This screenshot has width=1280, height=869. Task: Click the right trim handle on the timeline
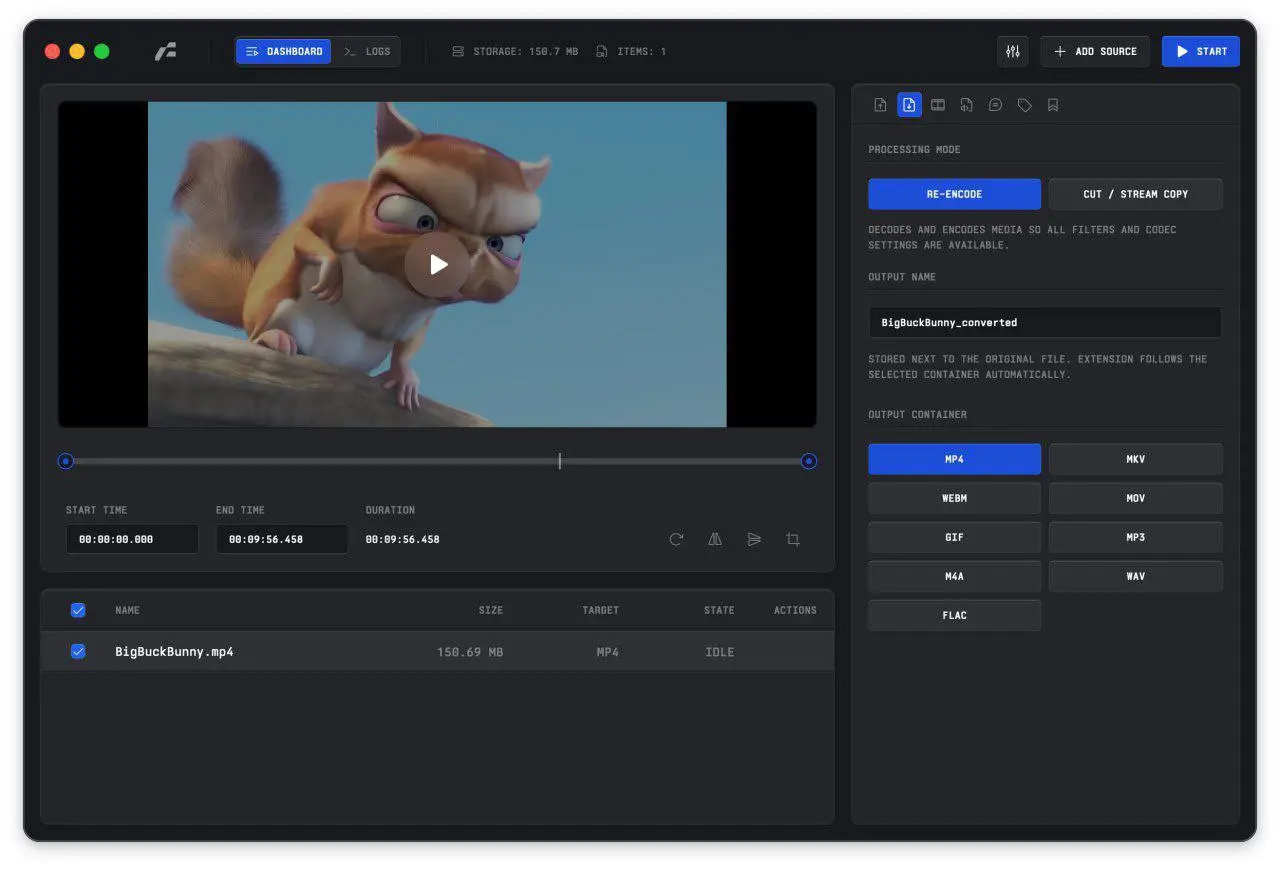pos(809,461)
